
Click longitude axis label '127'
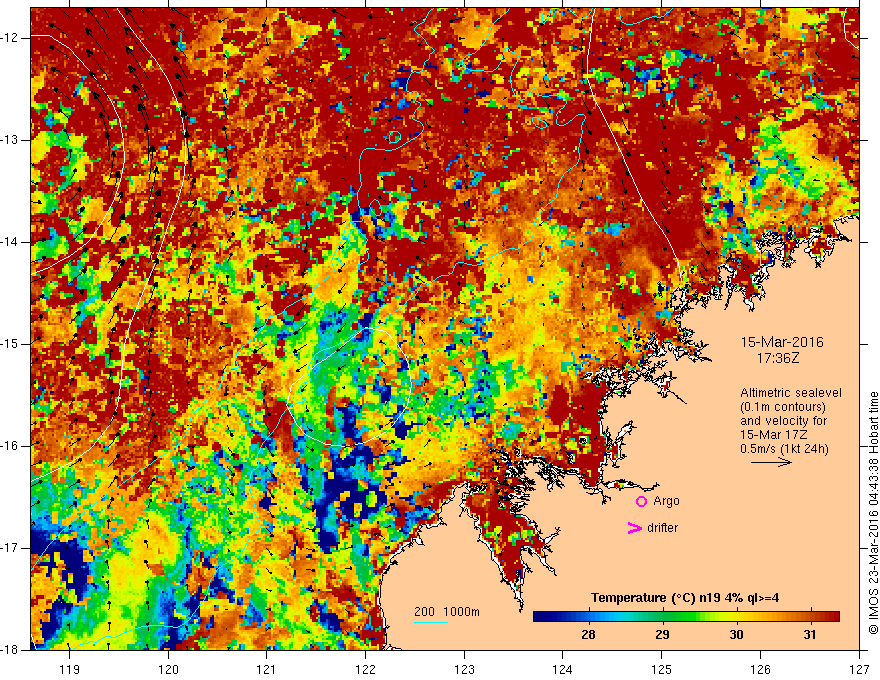(859, 670)
